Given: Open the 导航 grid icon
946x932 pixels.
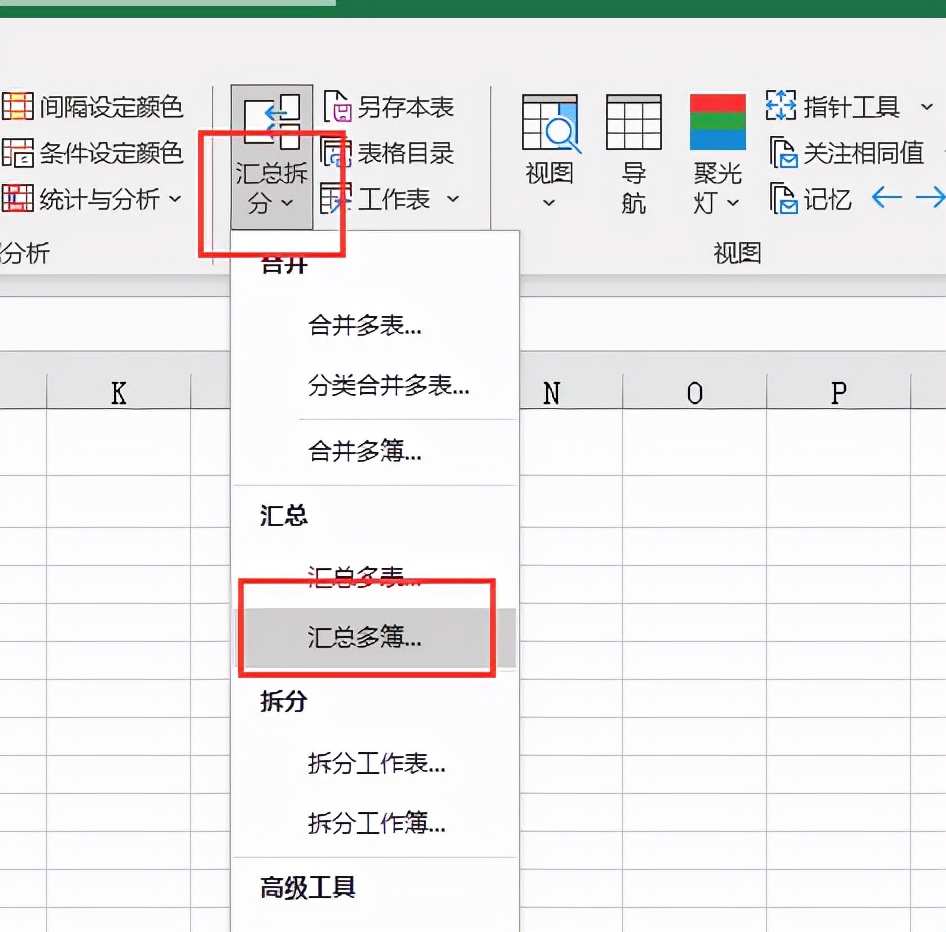Looking at the screenshot, I should [633, 122].
